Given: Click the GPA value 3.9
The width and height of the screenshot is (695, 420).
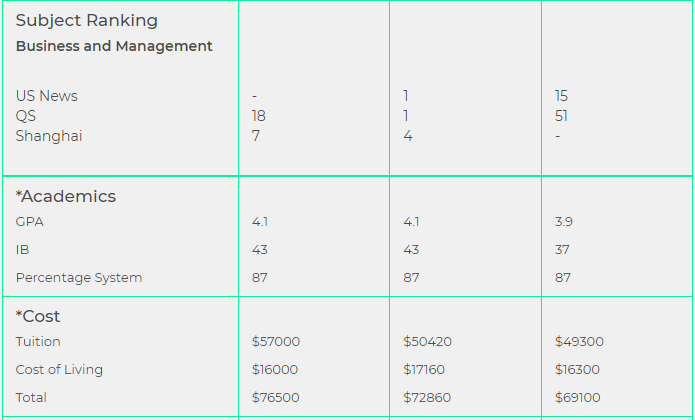Looking at the screenshot, I should 563,222.
